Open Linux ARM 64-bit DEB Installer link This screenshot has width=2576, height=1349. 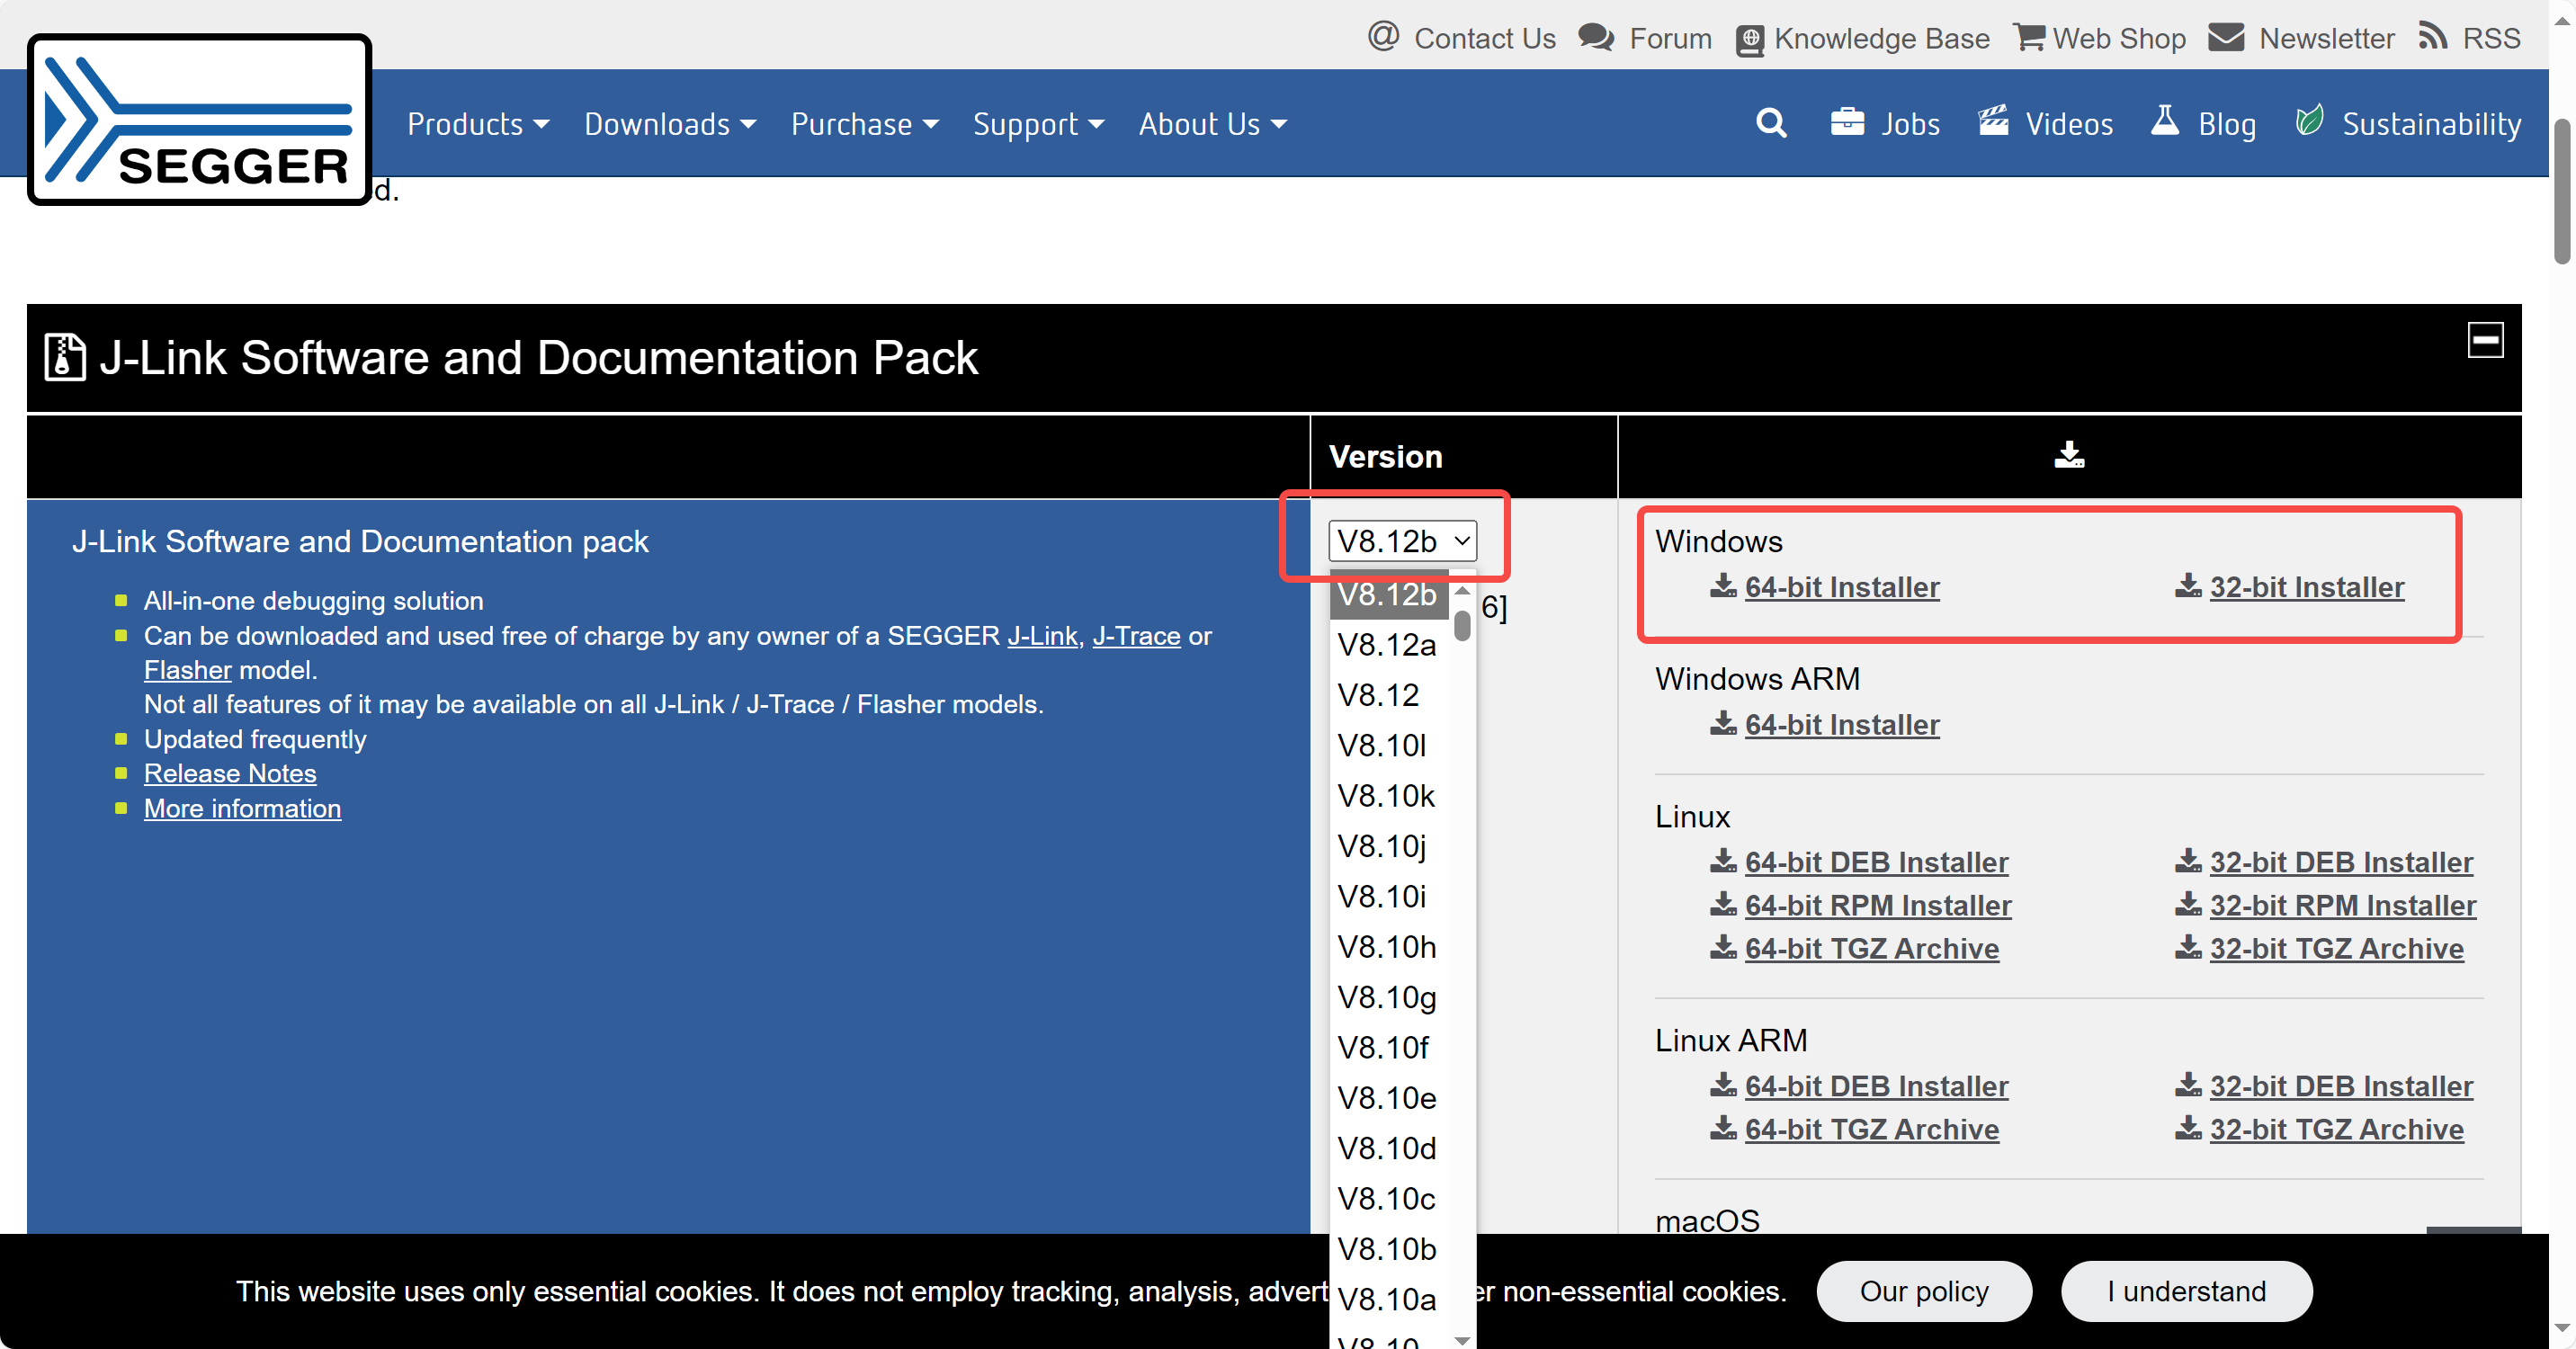(x=1877, y=1086)
